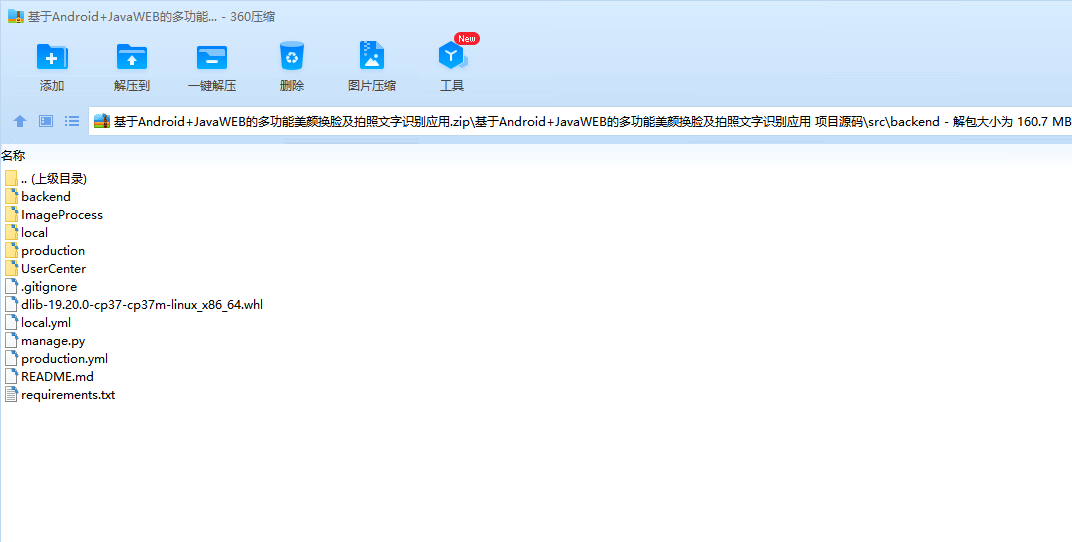Select the production.yml file icon
Image resolution: width=1072 pixels, height=542 pixels.
11,358
